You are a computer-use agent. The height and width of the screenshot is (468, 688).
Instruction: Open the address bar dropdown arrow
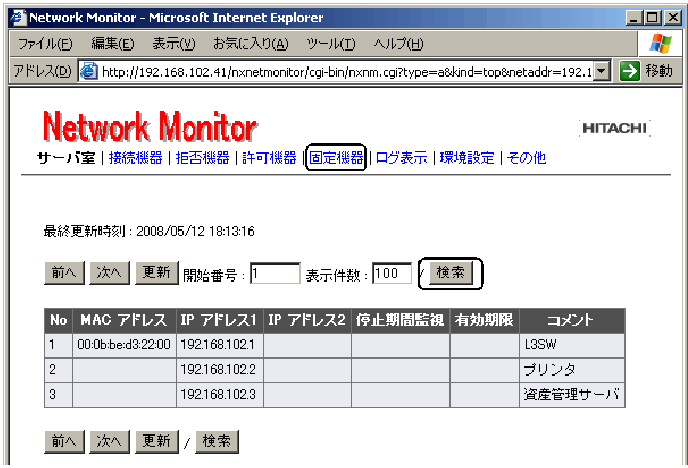point(602,71)
